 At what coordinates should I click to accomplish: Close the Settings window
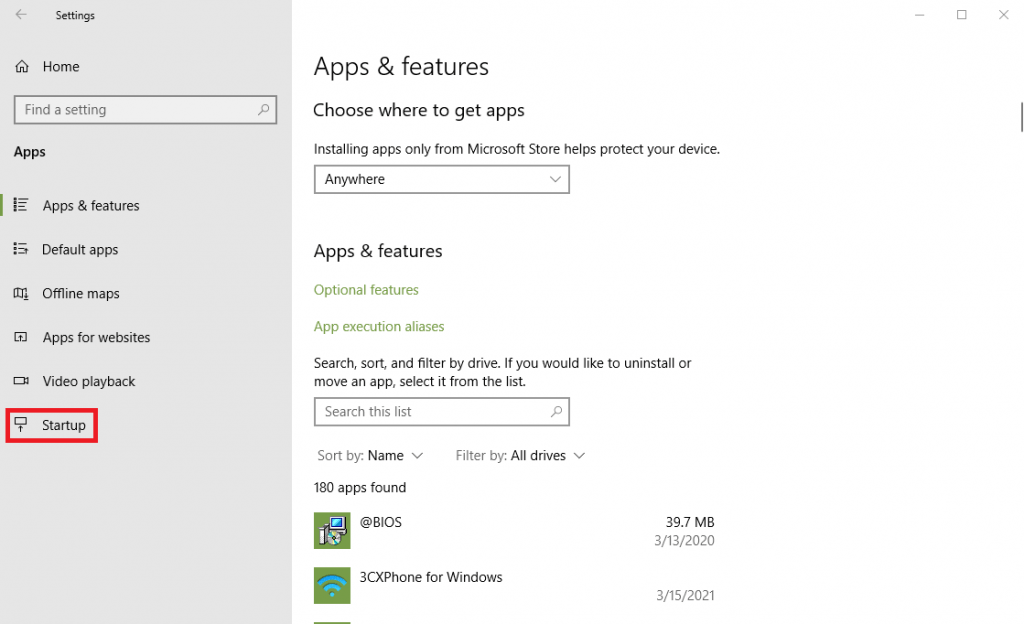coord(1004,14)
